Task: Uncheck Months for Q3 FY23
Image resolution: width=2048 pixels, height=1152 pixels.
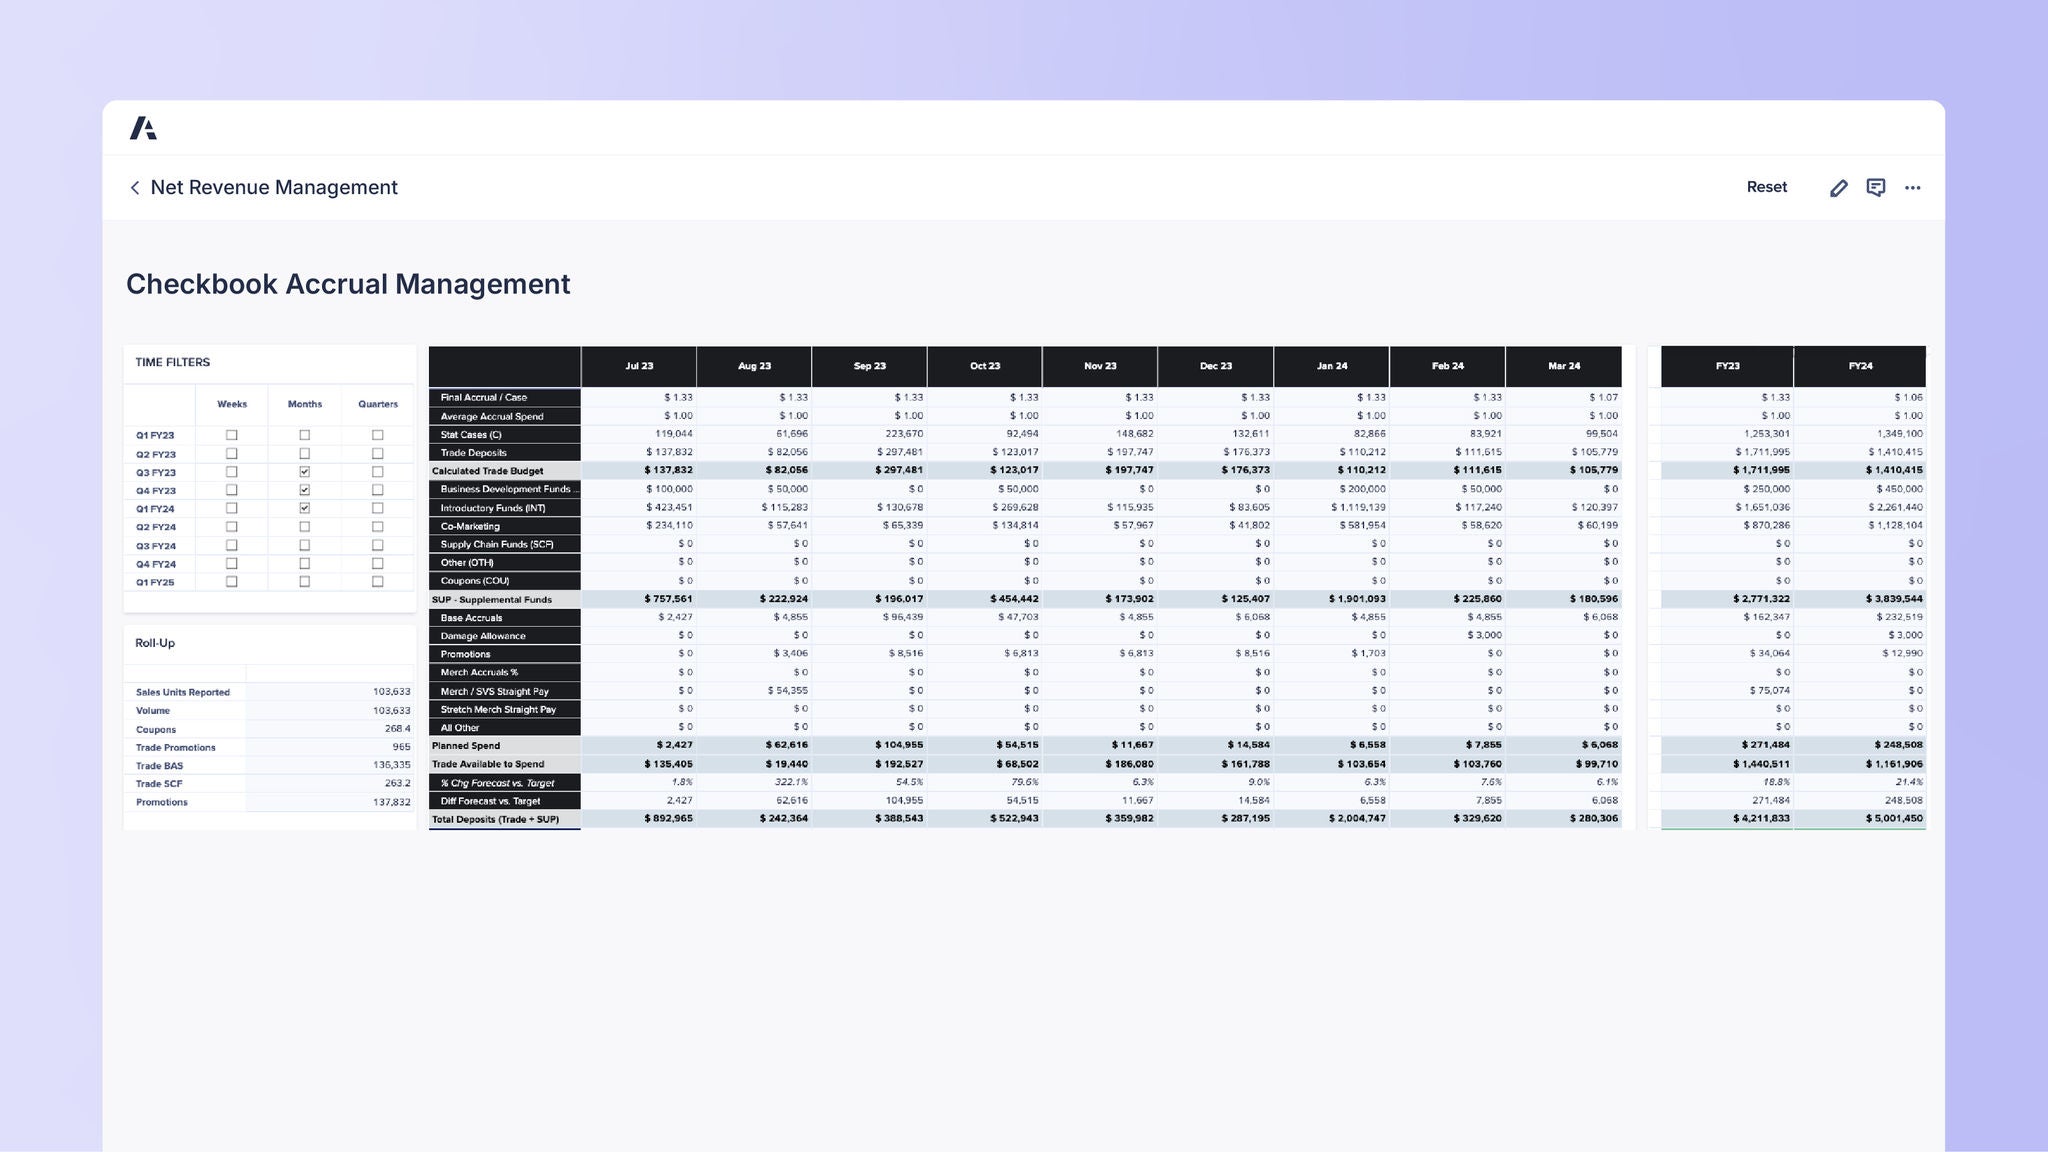Action: [305, 472]
